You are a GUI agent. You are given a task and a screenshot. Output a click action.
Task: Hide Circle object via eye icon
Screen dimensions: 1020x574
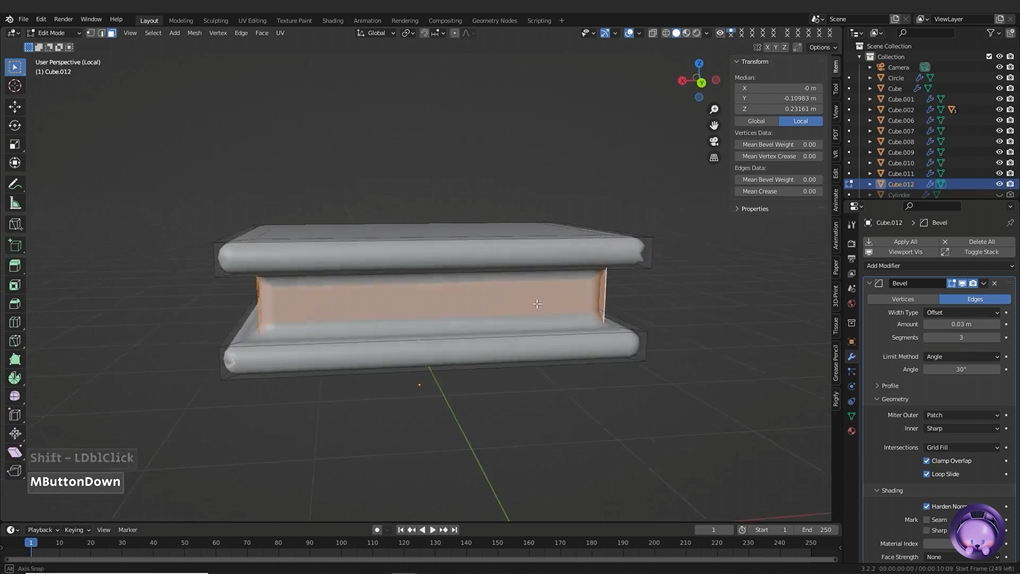click(x=999, y=78)
